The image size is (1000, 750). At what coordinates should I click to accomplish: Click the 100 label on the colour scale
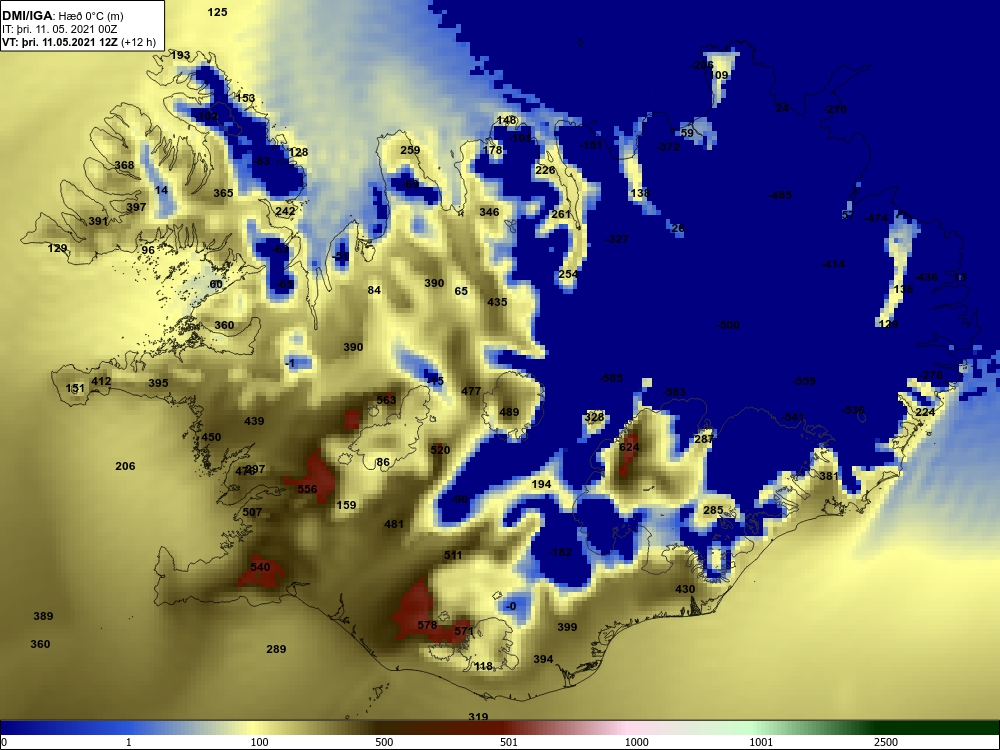pyautogui.click(x=260, y=742)
